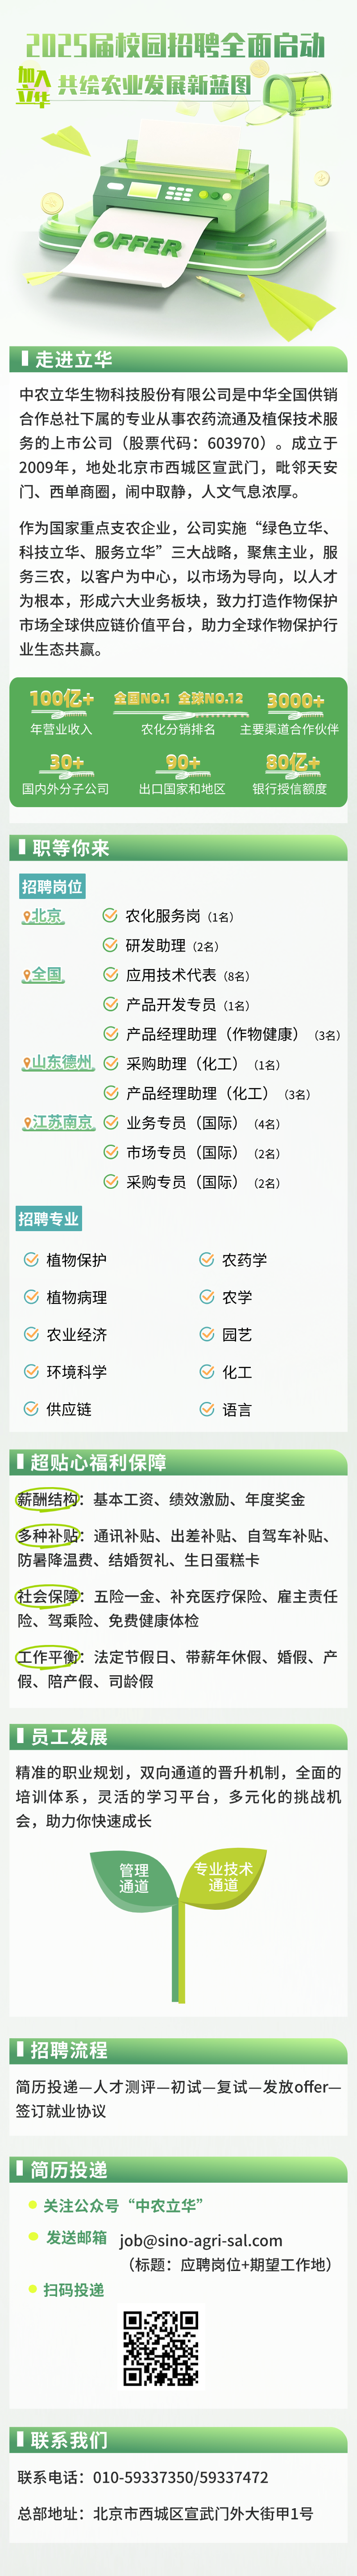The height and width of the screenshot is (2576, 357).
Task: Select the 招聘岗位 label
Action: [52, 886]
